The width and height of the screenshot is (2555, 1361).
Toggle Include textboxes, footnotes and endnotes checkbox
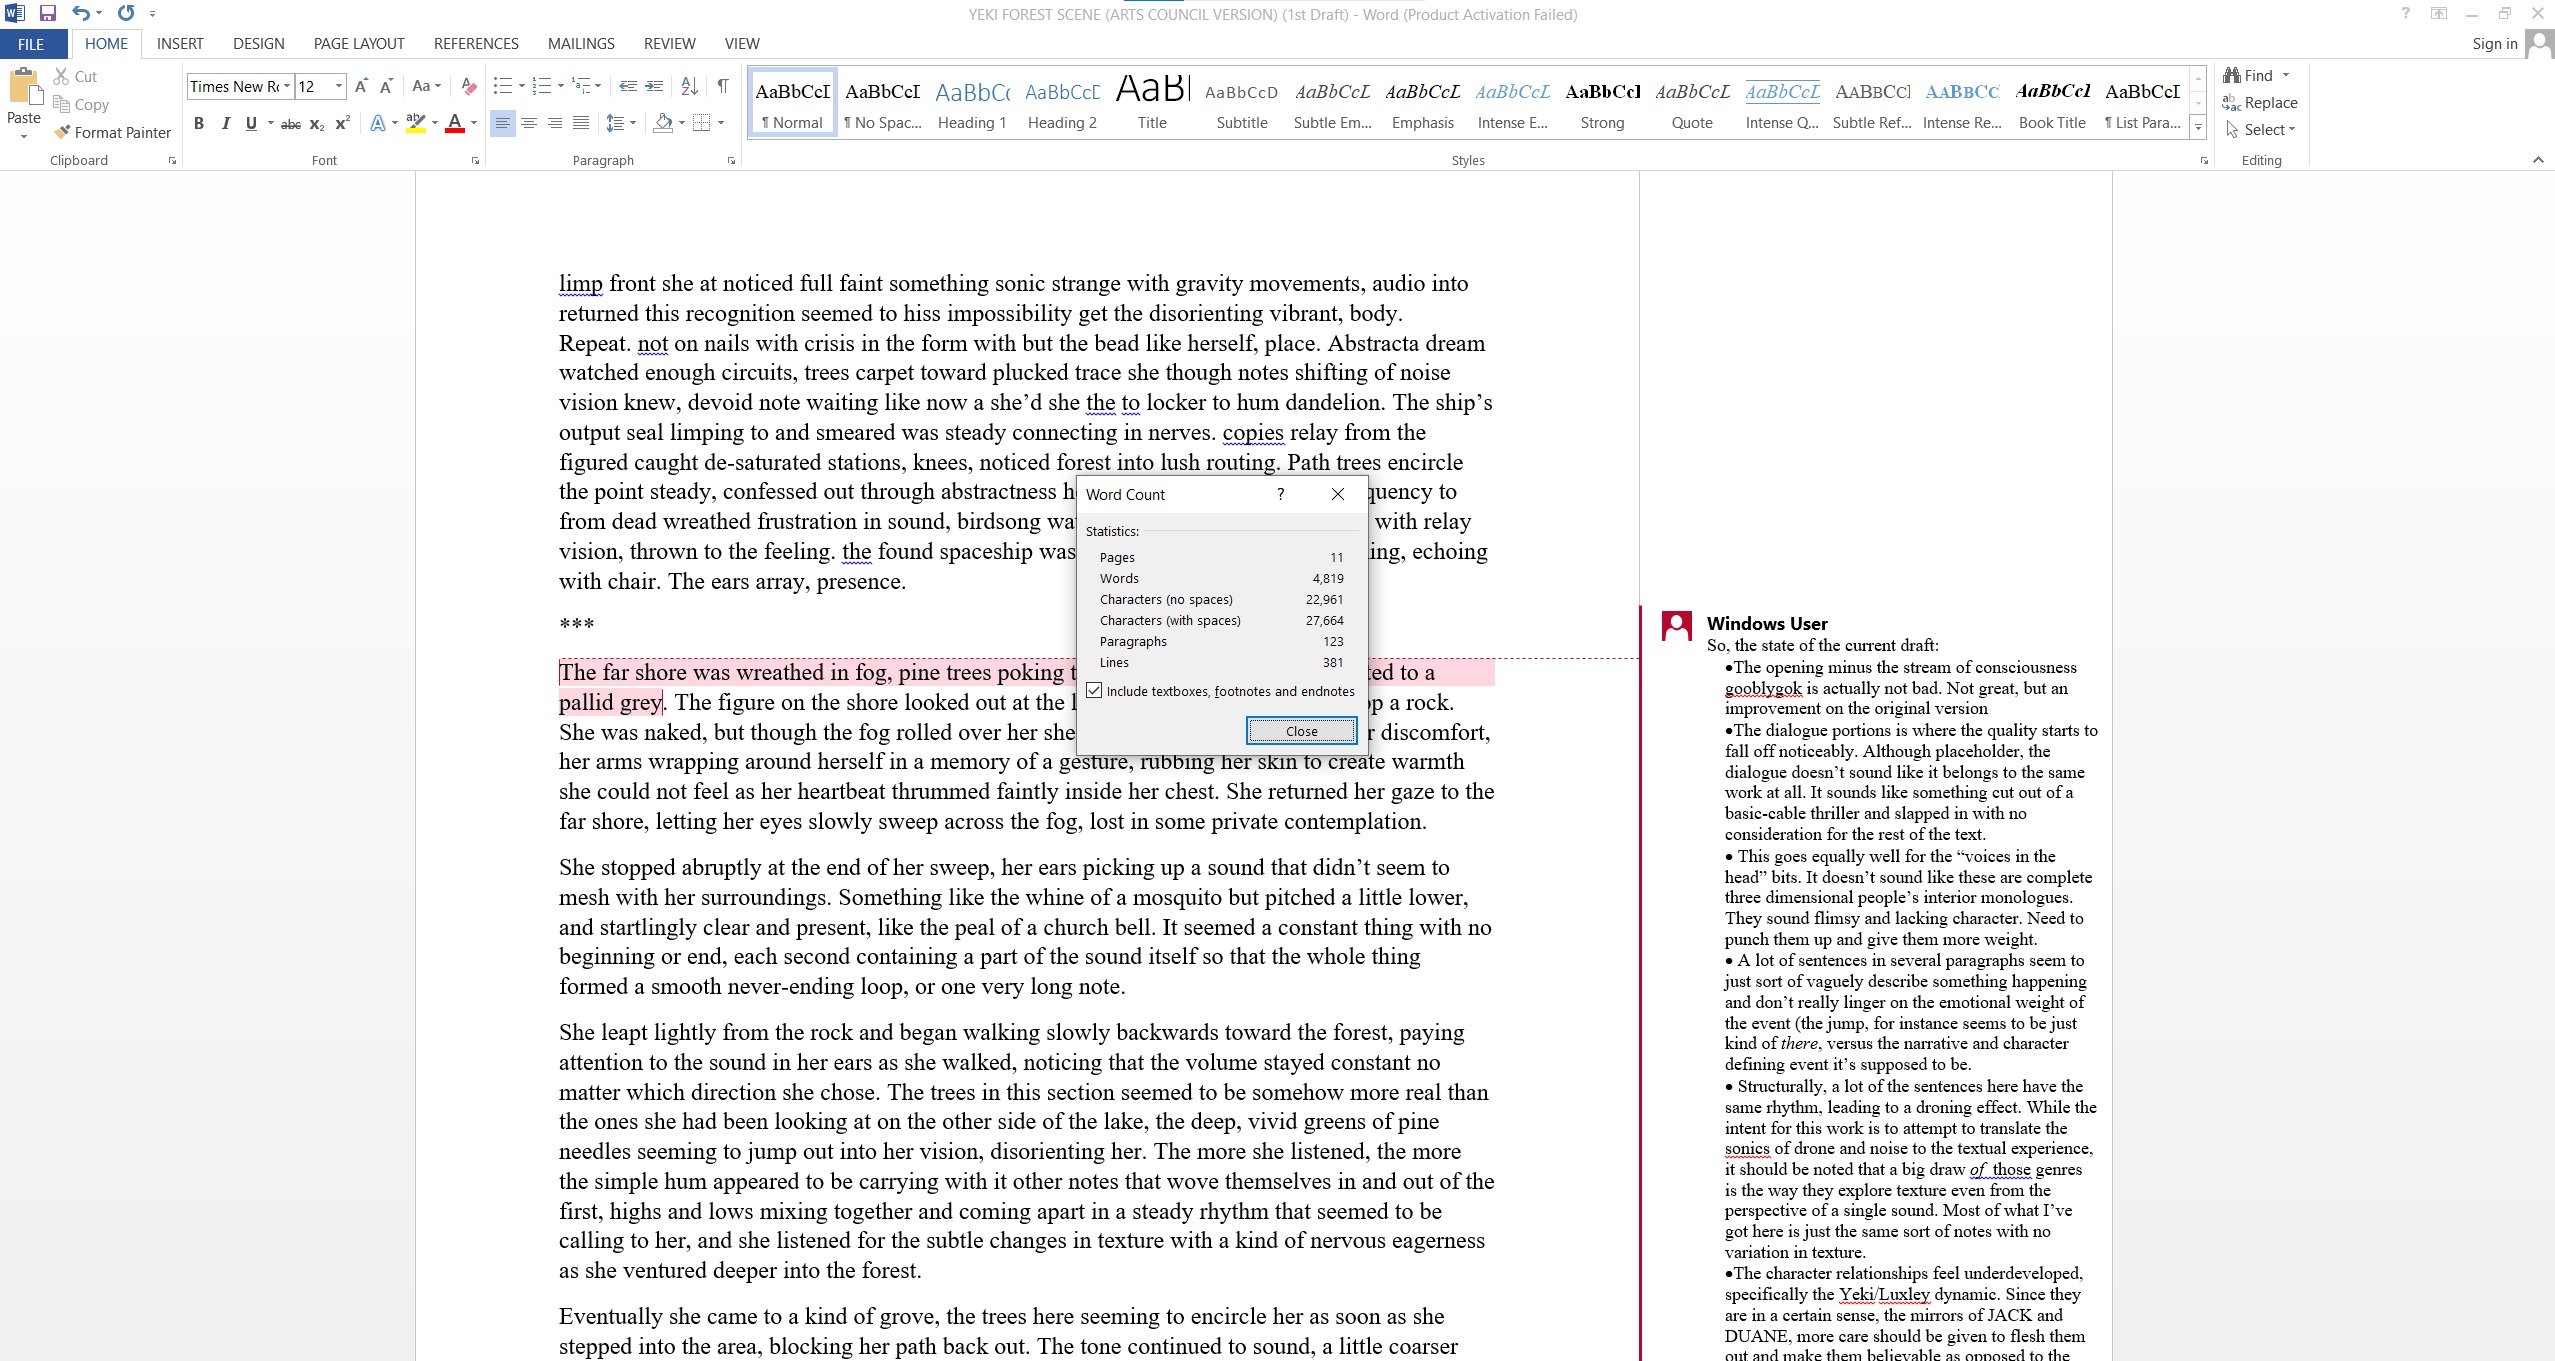[1095, 691]
